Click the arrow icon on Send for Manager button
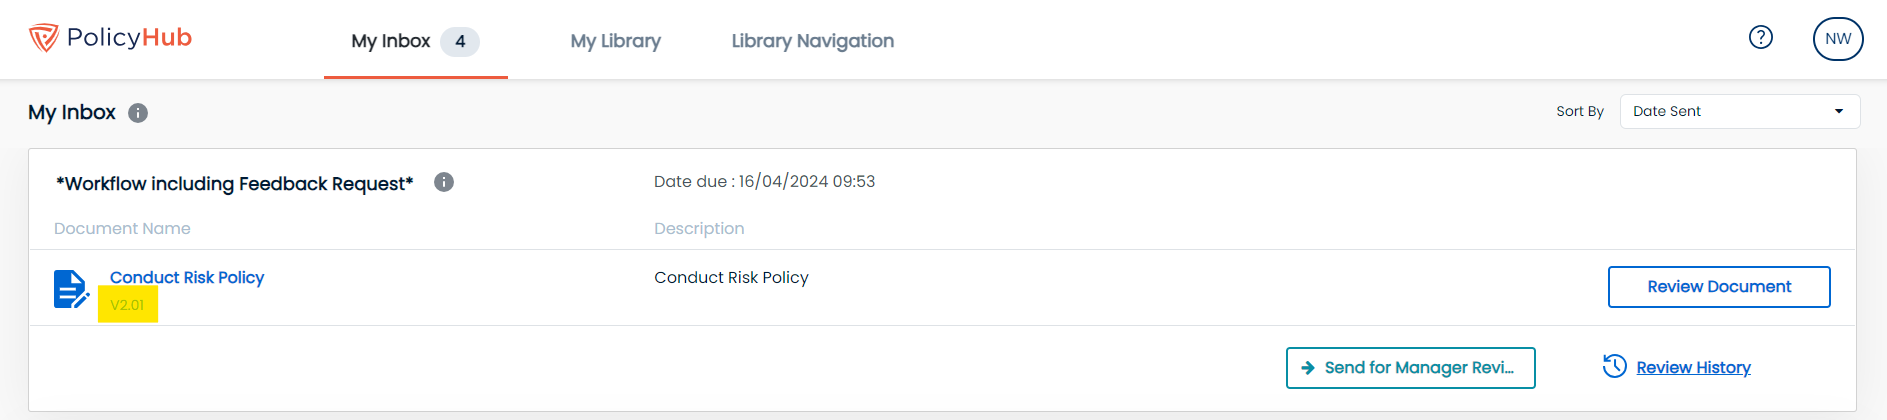 1308,368
